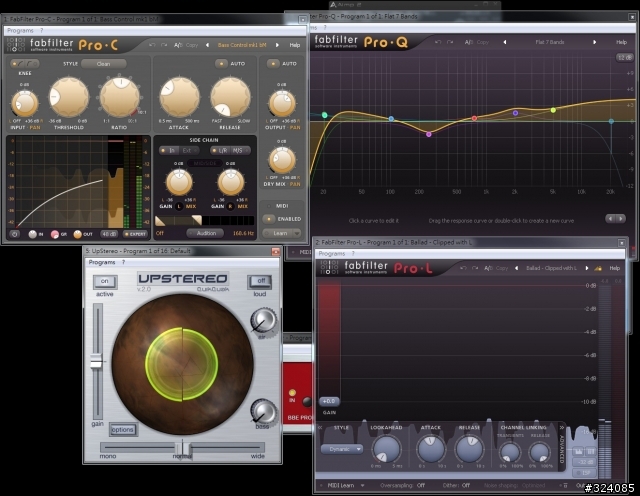This screenshot has width=640, height=496.
Task: Toggle auto release in Pro-C
Action: point(222,64)
